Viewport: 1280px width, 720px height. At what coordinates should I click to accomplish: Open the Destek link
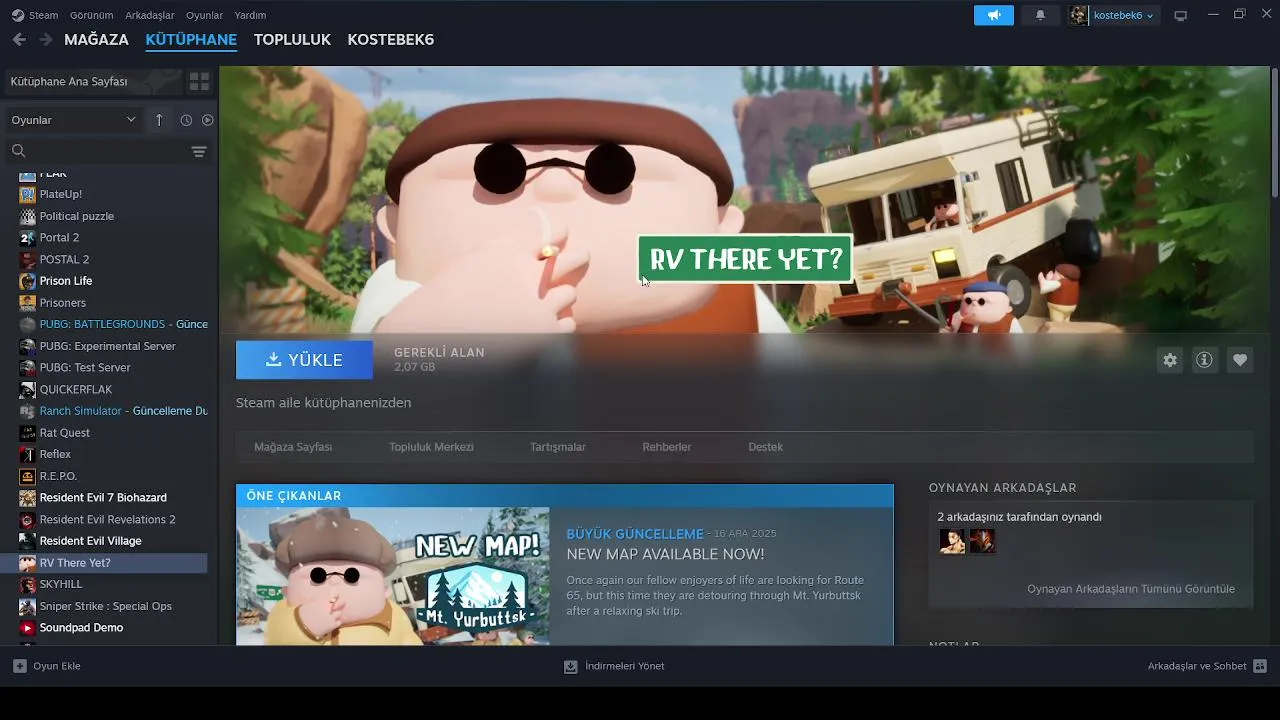coord(765,447)
